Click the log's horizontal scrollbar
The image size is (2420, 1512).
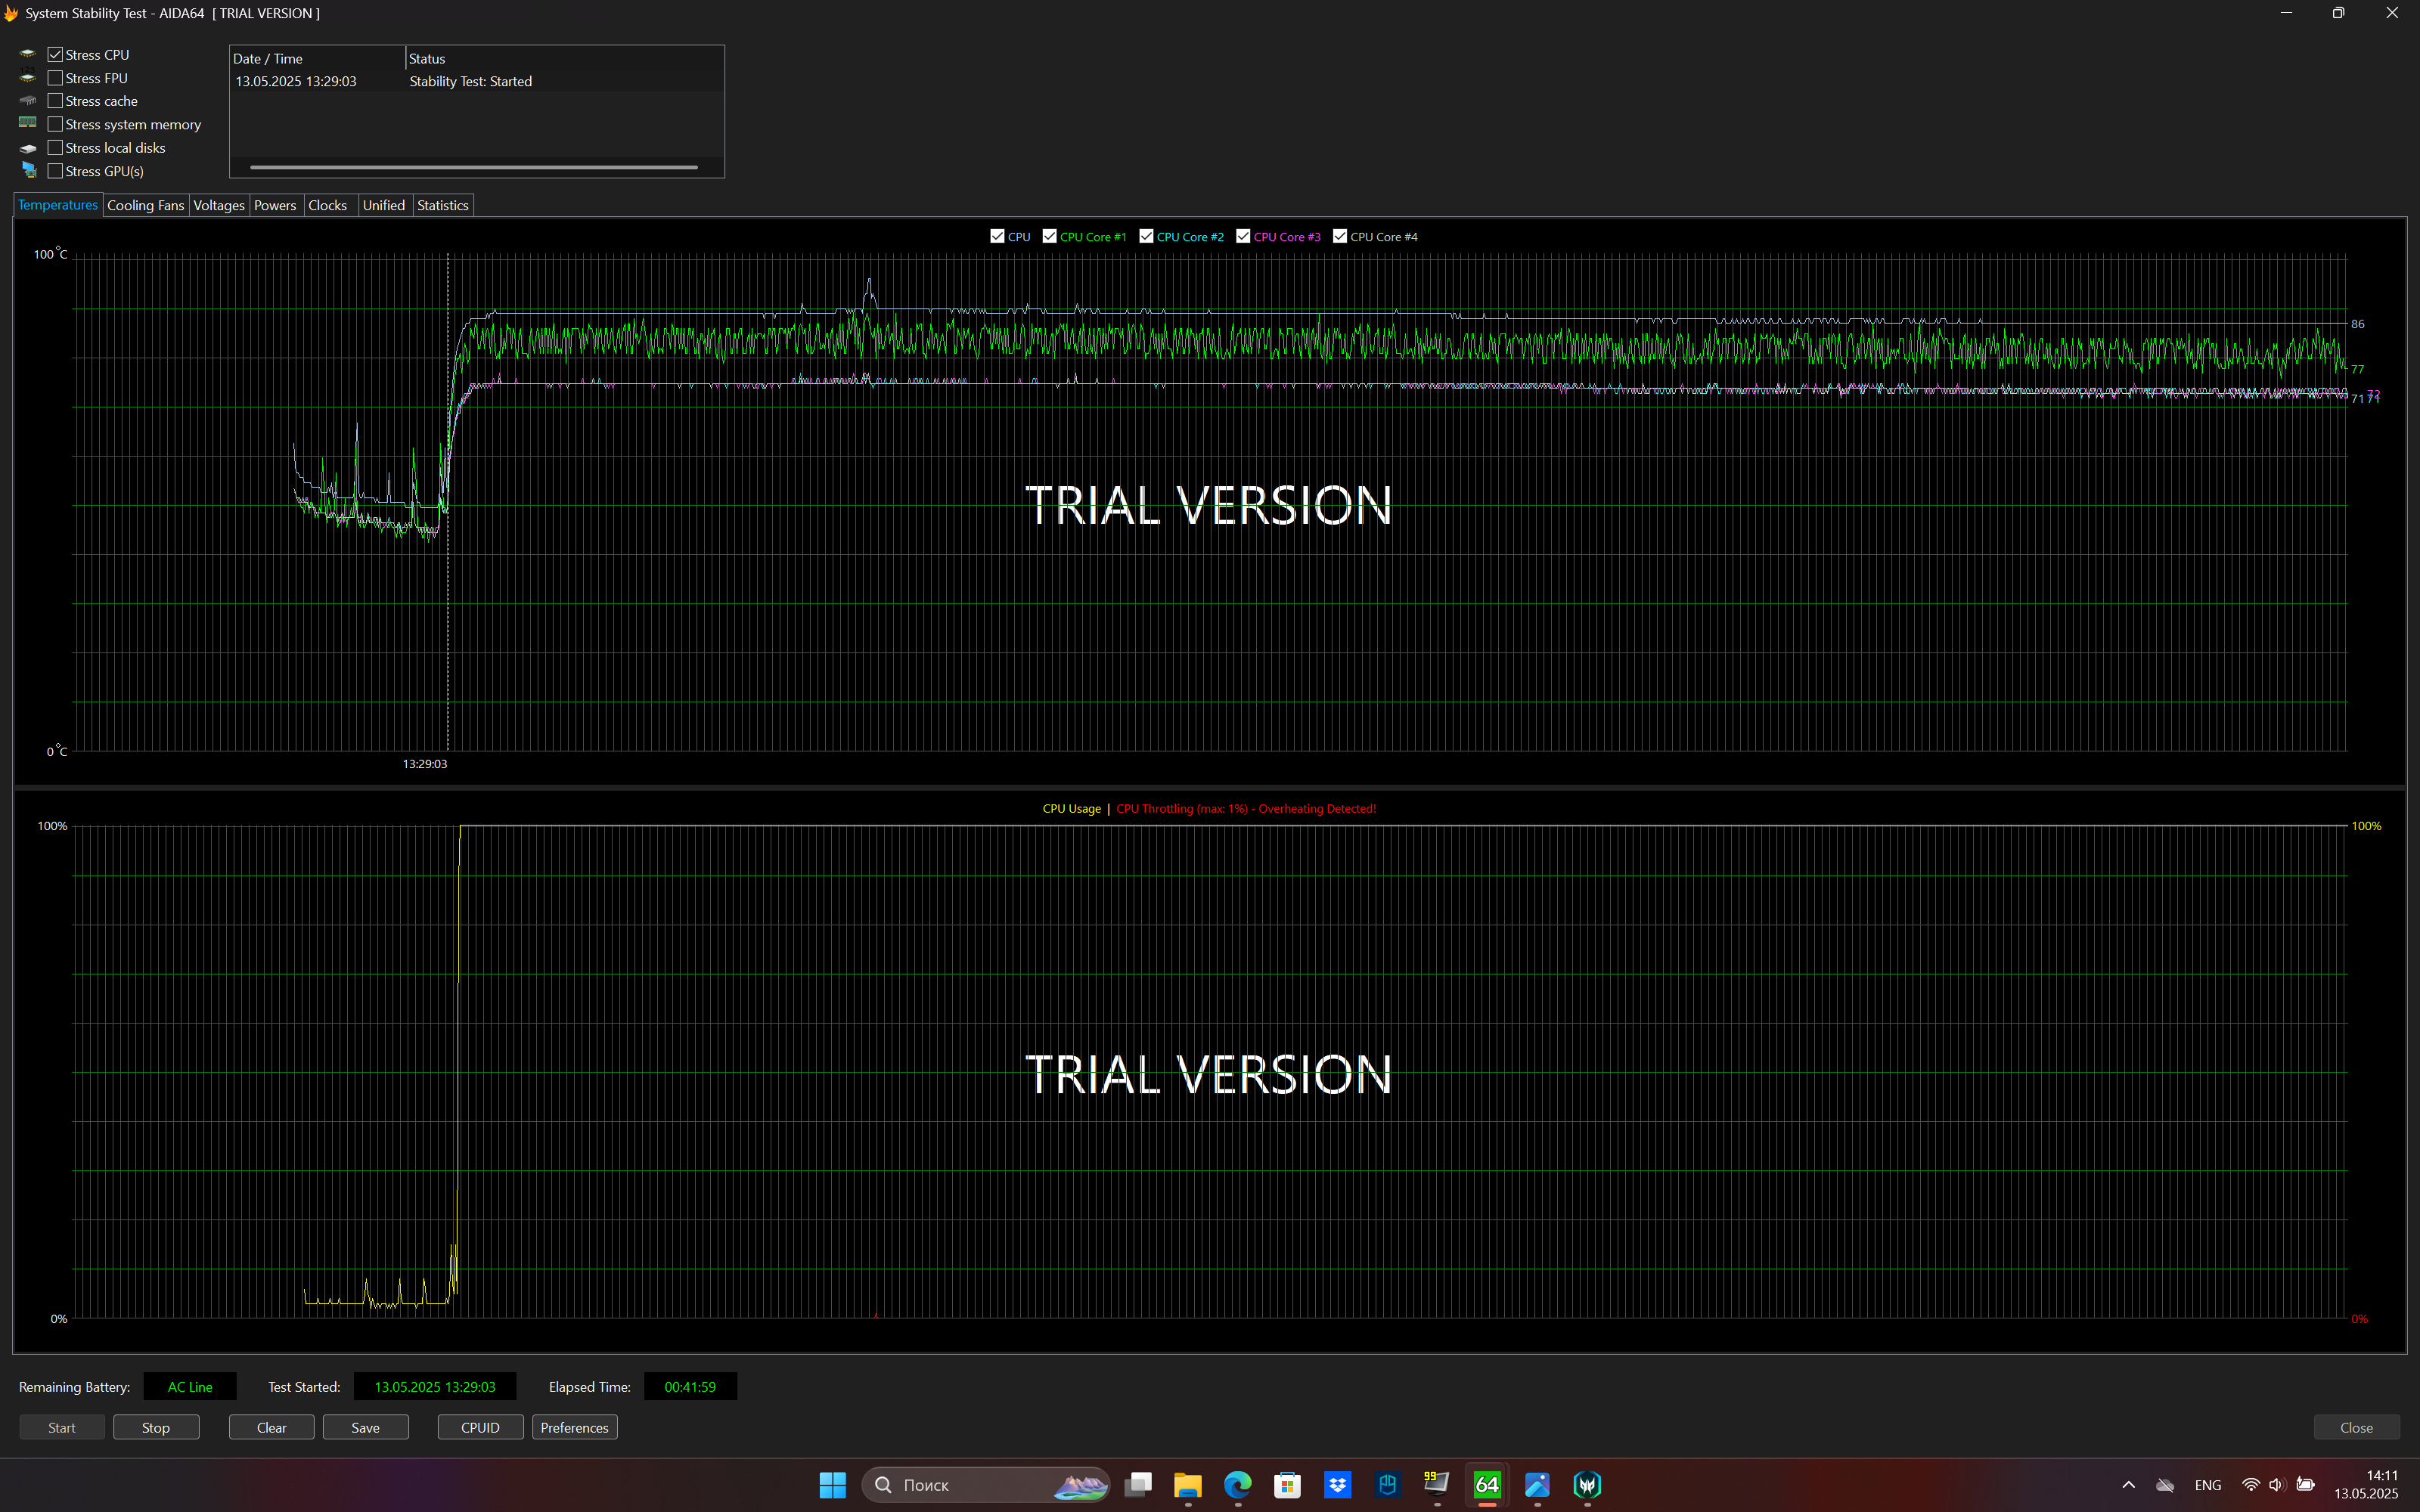pyautogui.click(x=474, y=167)
